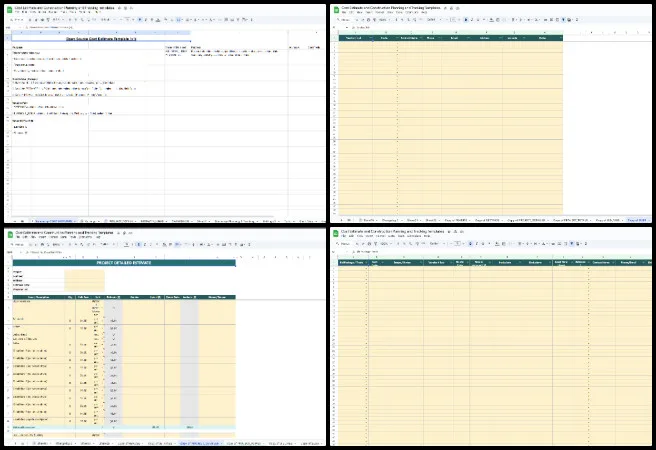Screen dimensions: 656x450
Task: Click yellow Project input cell in bottom-left sheet
Action: click(x=83, y=273)
